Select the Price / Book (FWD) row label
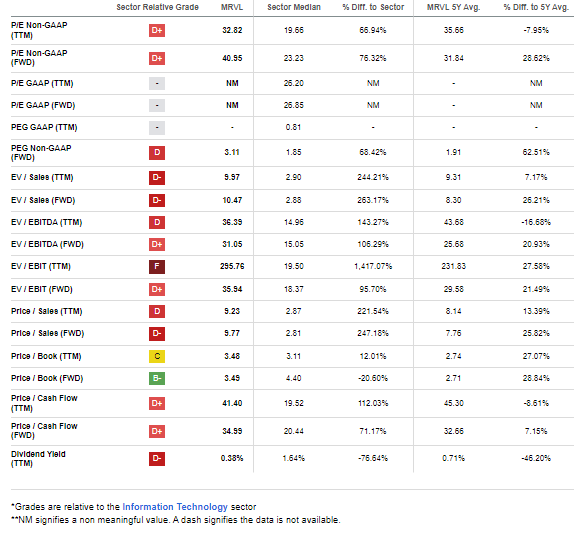 click(47, 378)
